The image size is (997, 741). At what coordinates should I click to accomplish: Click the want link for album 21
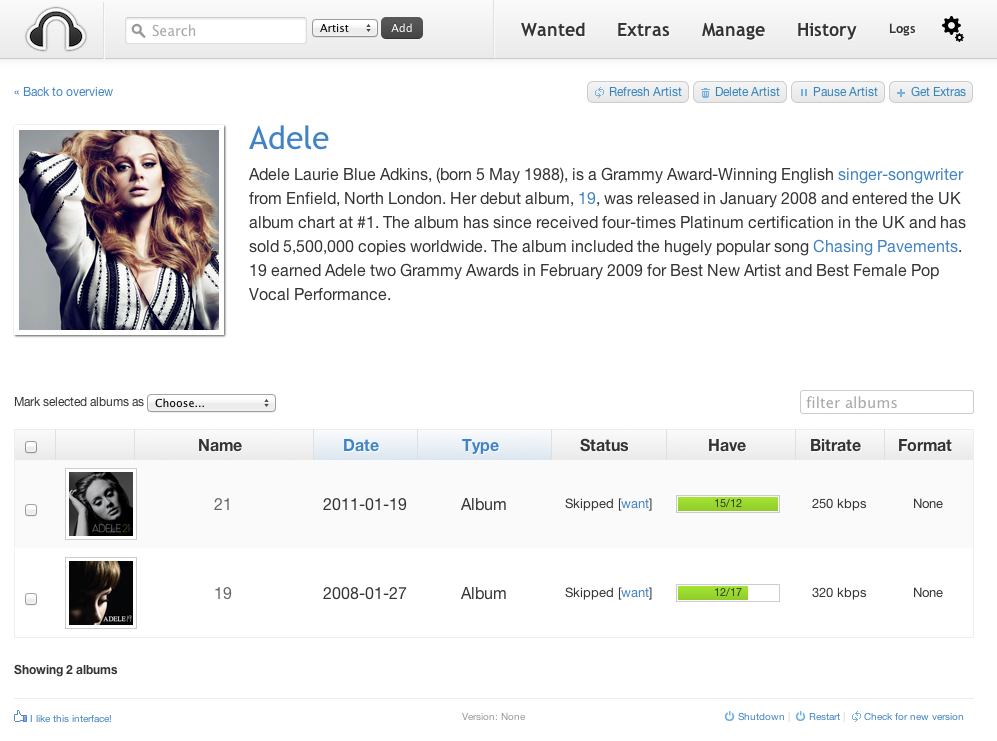tap(635, 503)
